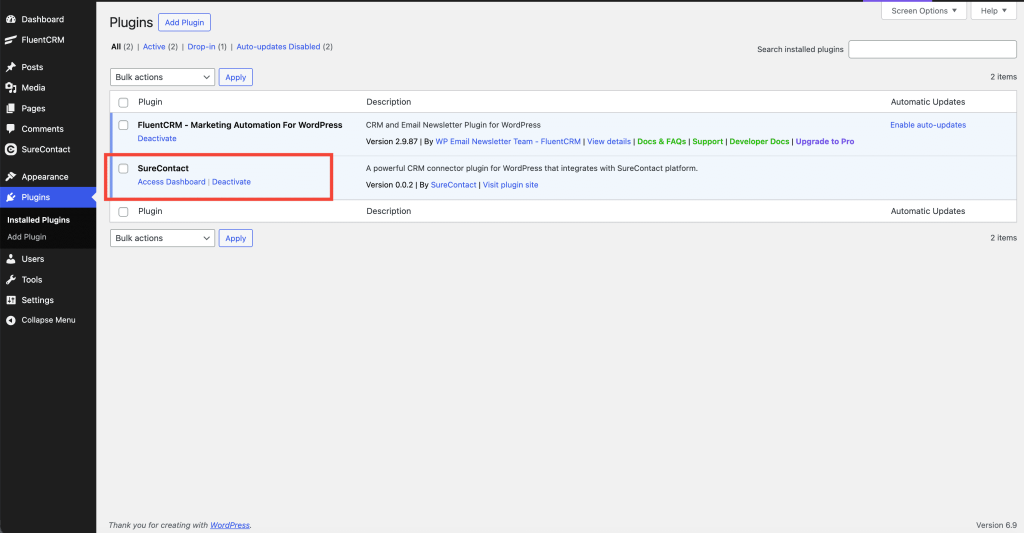
Task: Open WordPress link in footer
Action: (x=230, y=525)
